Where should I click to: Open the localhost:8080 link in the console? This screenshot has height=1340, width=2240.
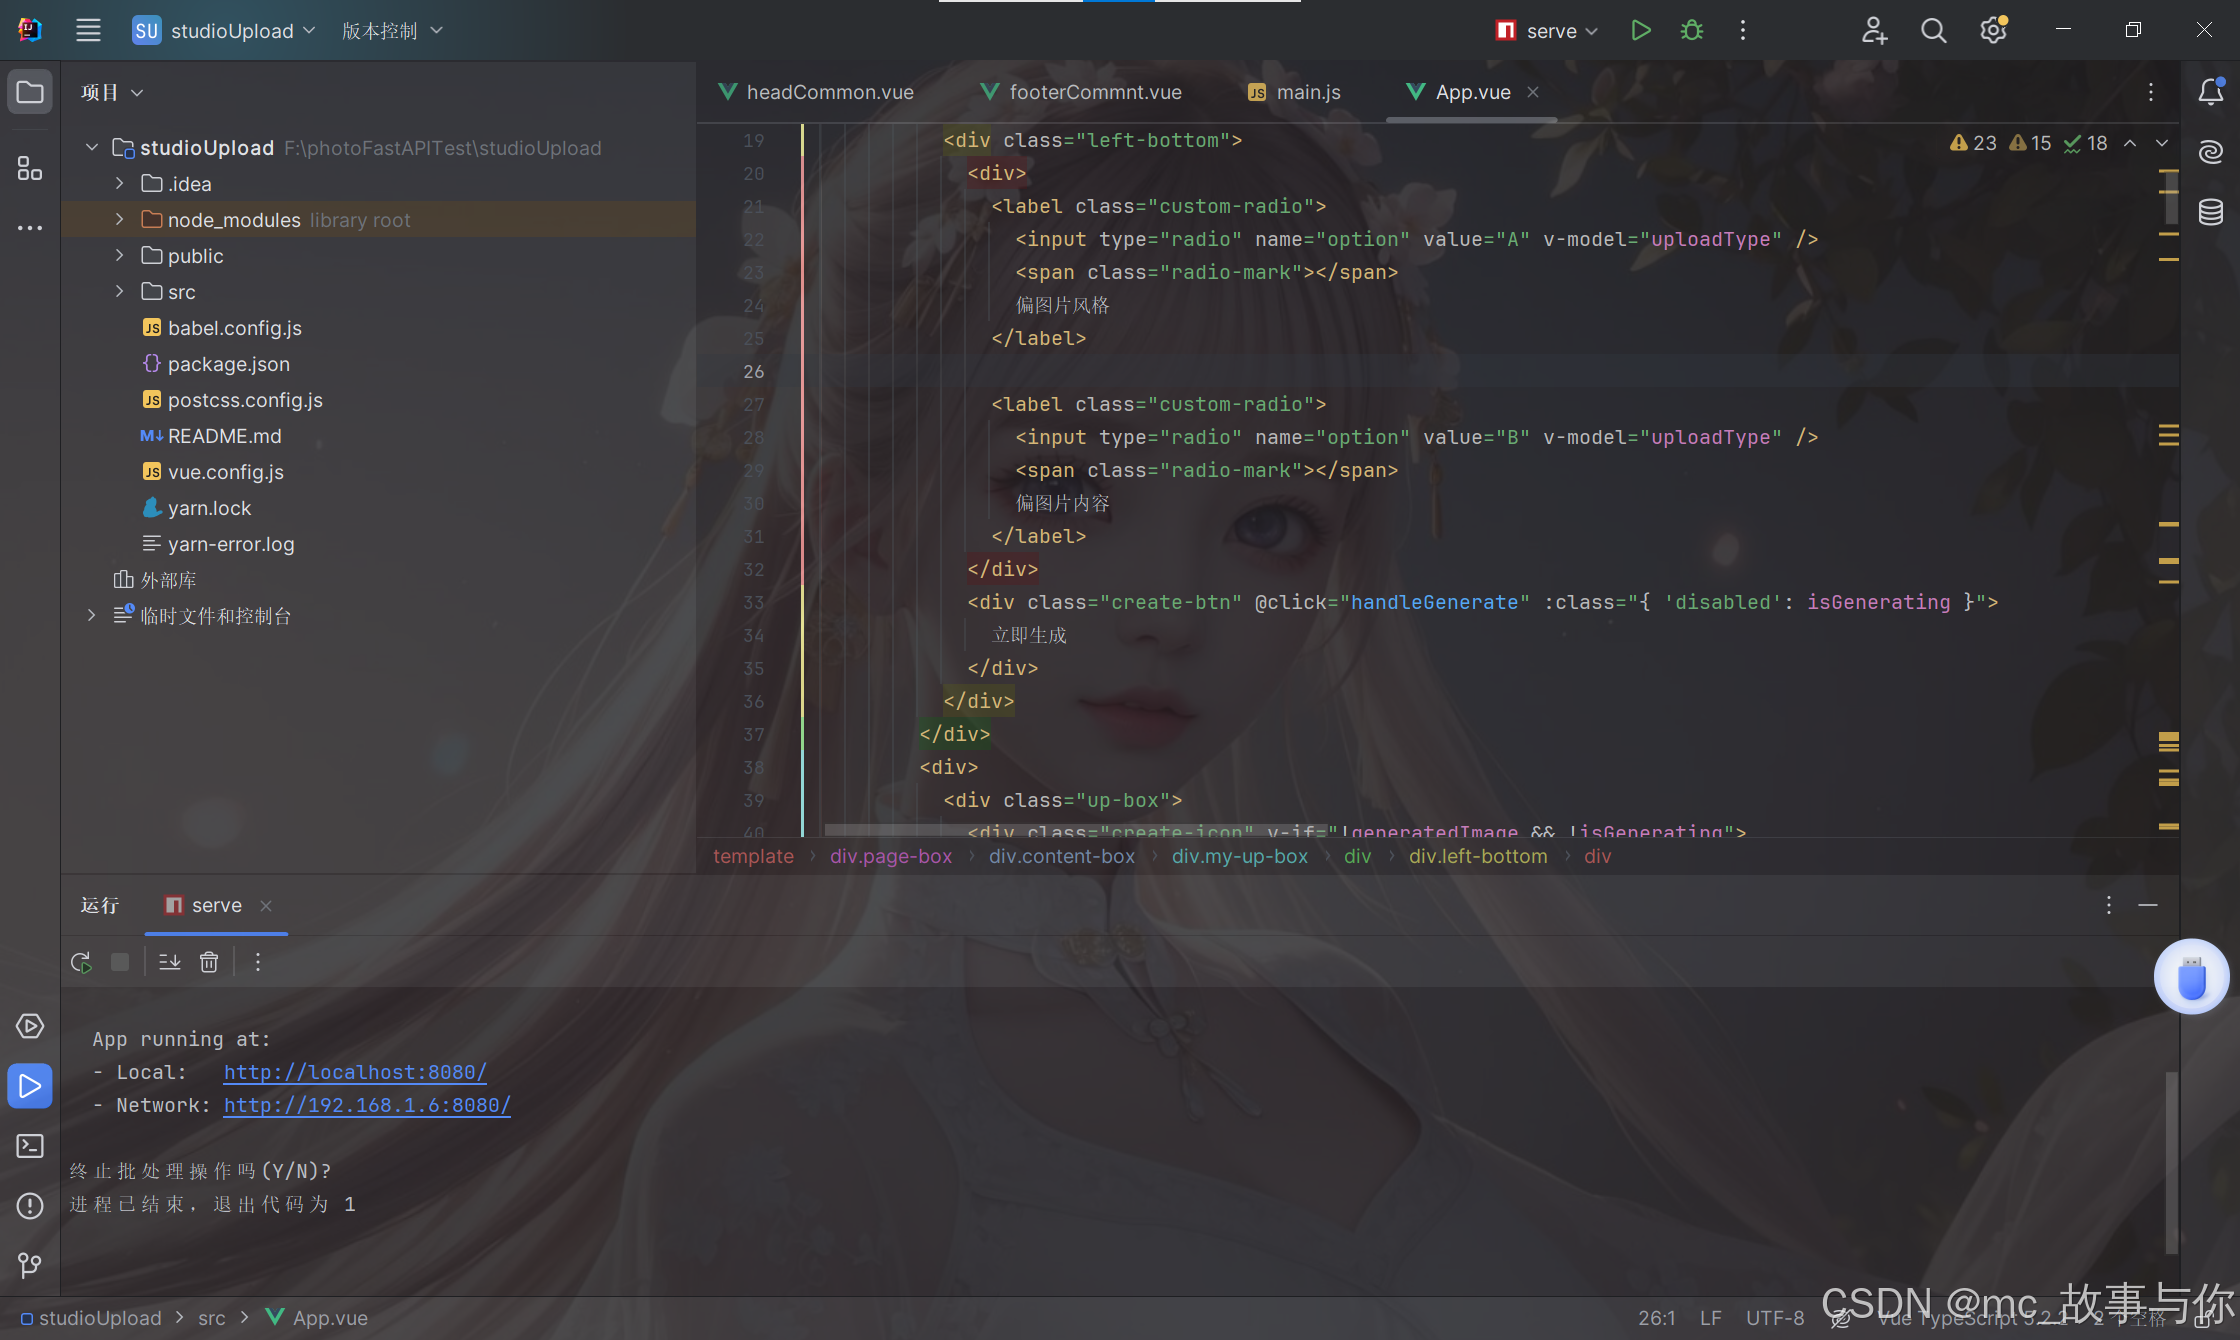click(x=355, y=1072)
